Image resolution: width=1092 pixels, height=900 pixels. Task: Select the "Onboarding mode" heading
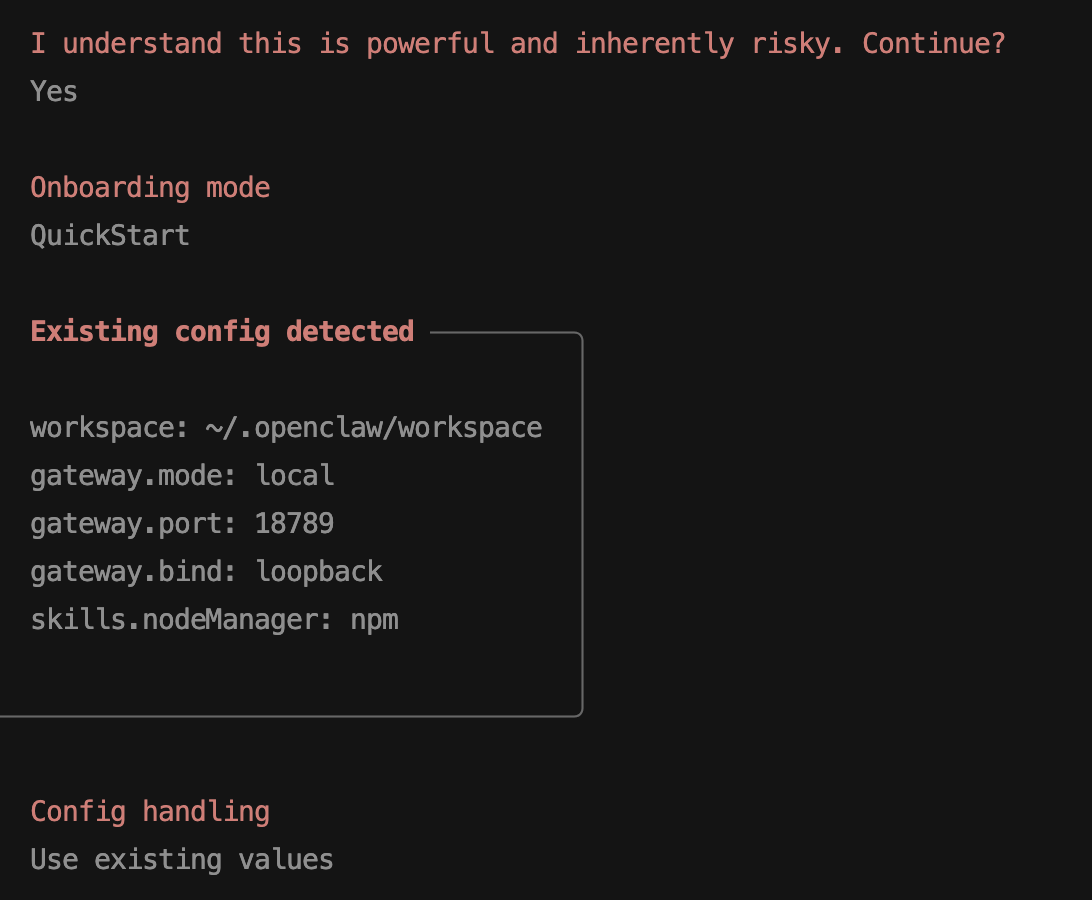150,188
